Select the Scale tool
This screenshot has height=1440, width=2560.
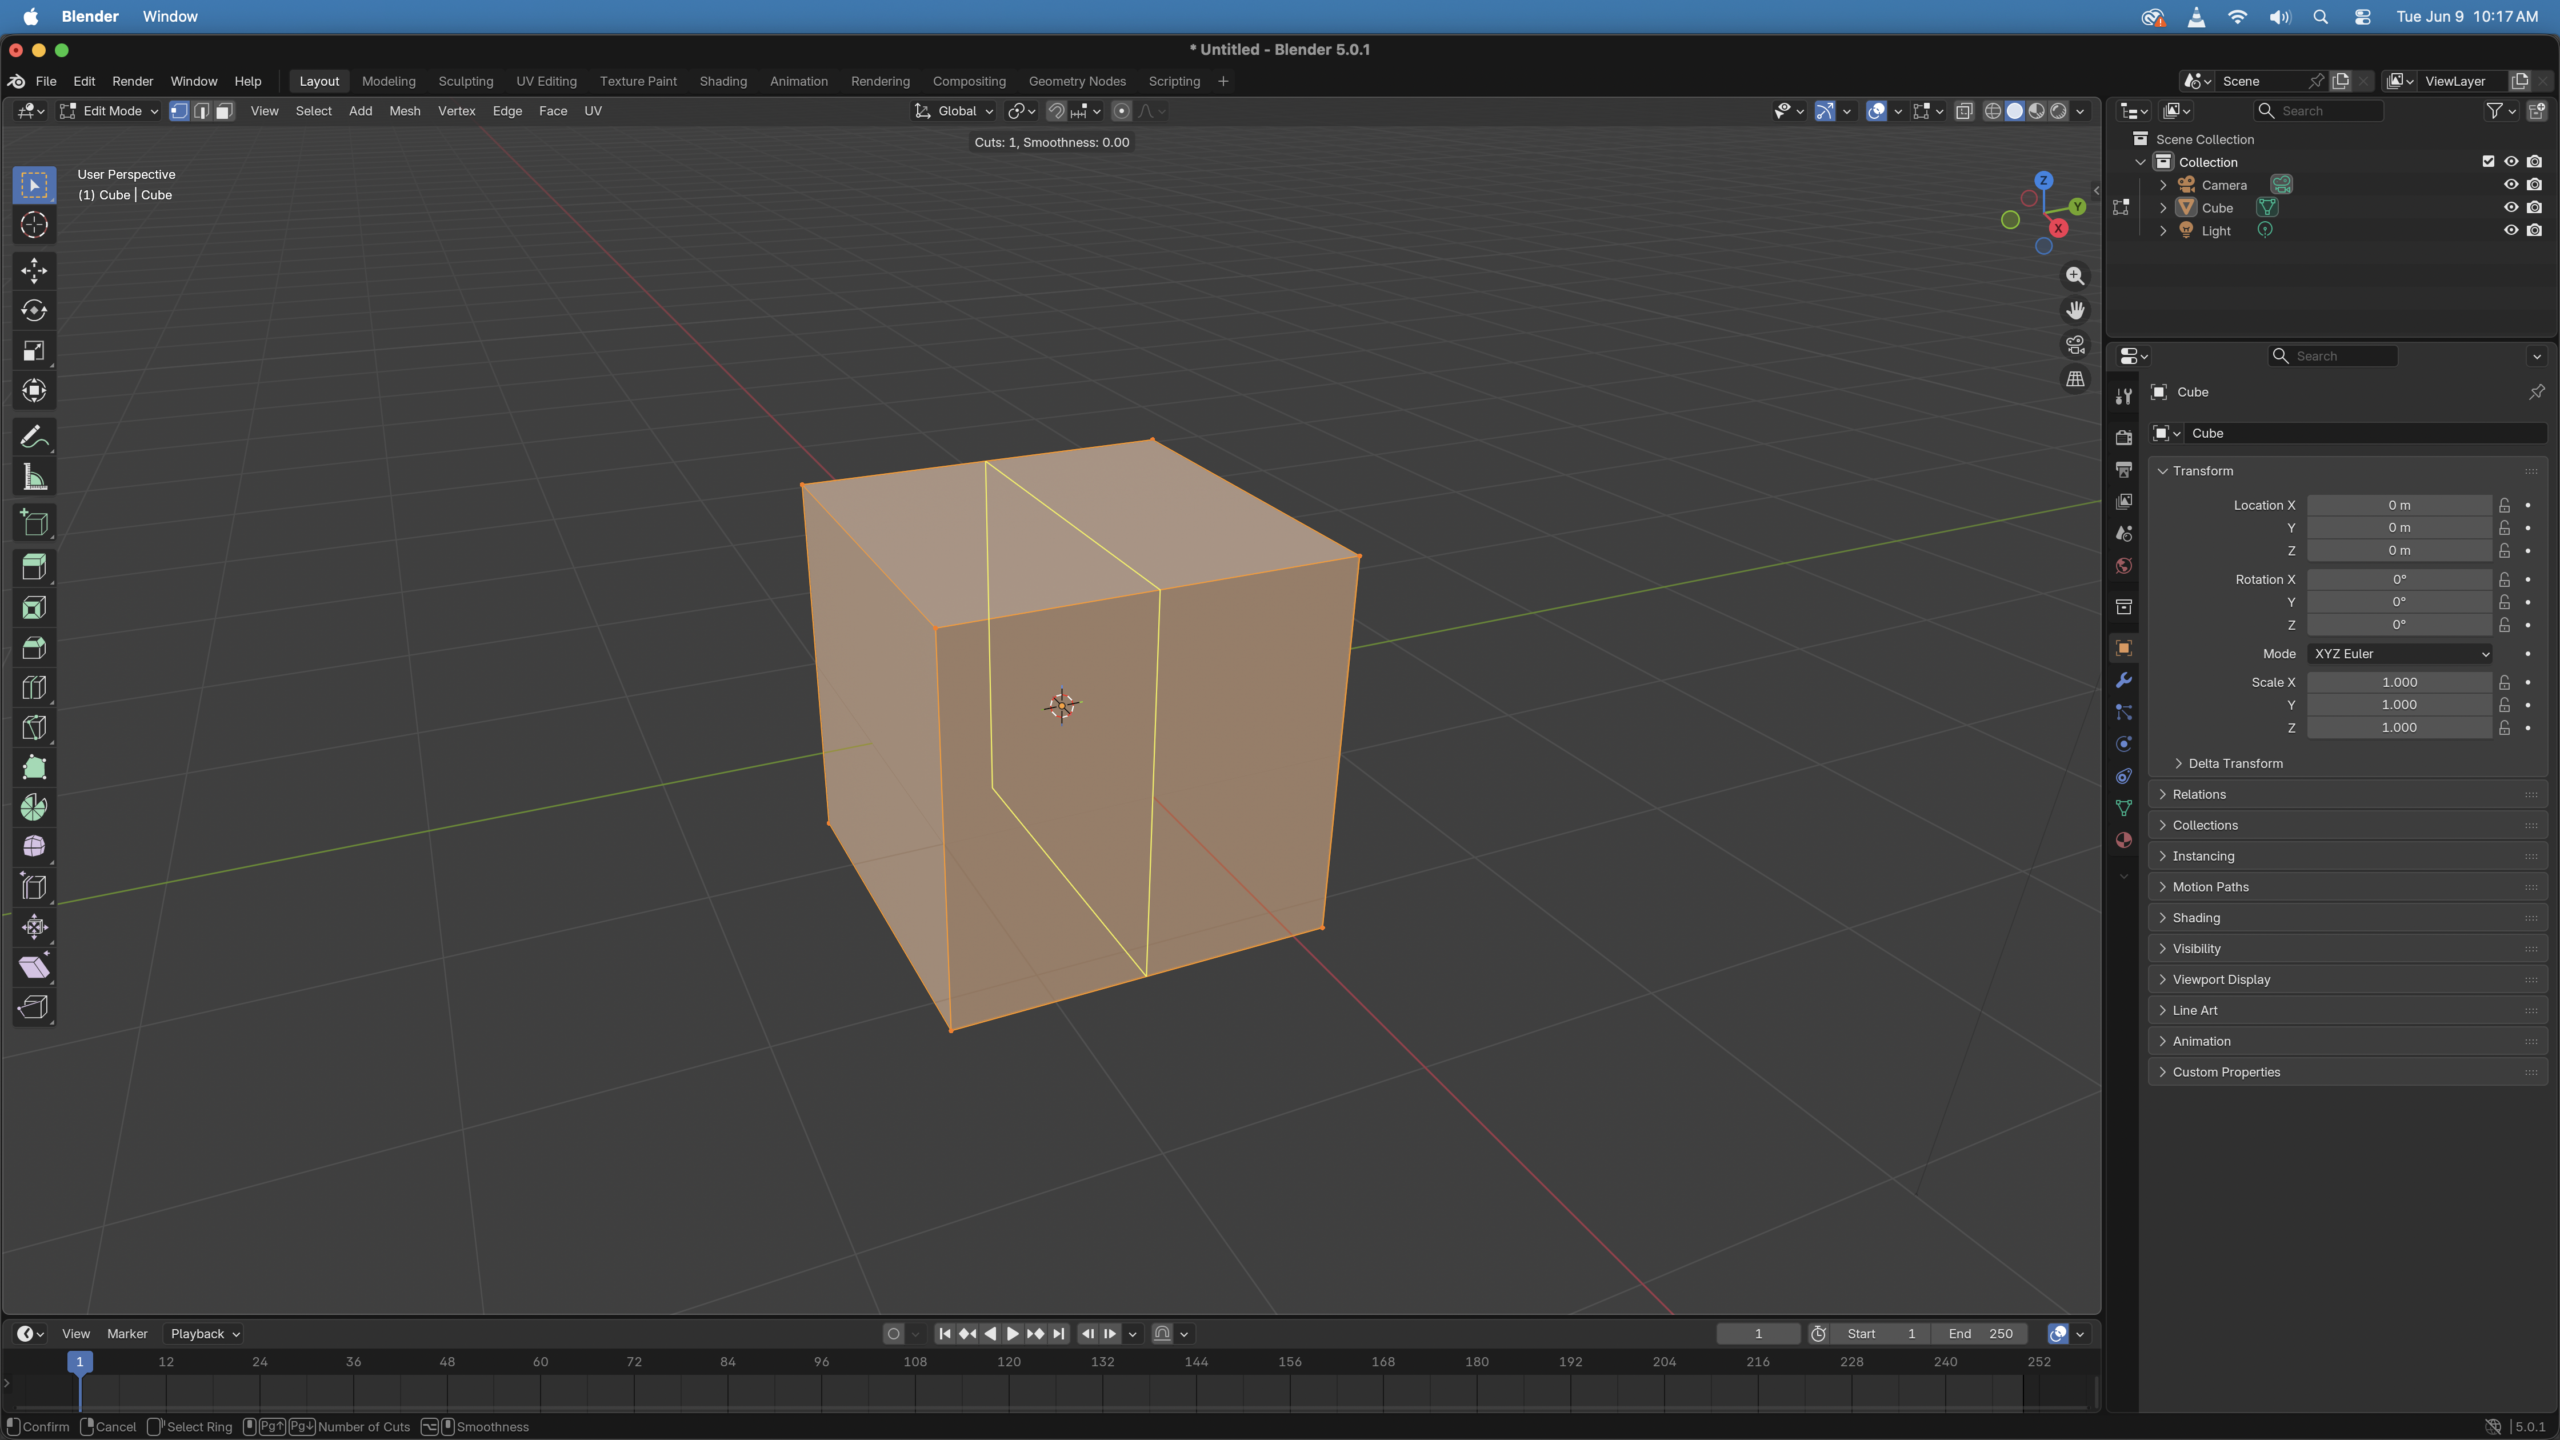pos(34,350)
